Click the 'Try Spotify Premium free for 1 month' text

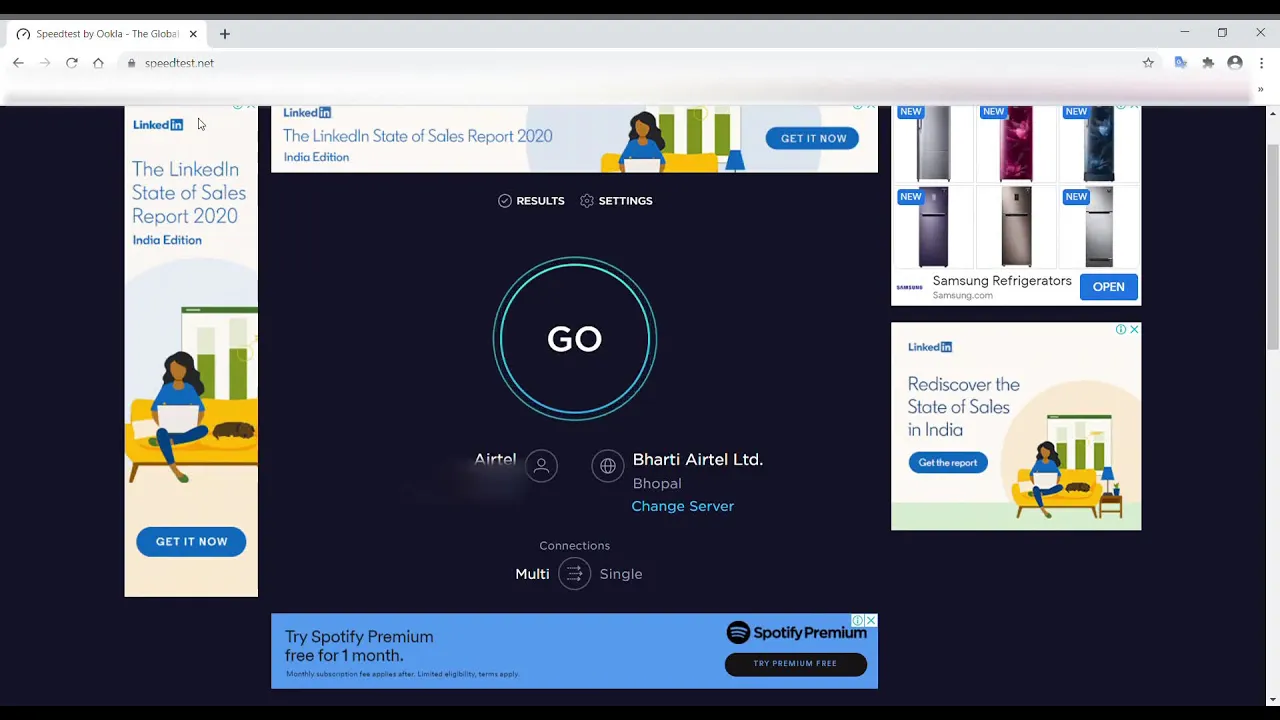click(359, 646)
